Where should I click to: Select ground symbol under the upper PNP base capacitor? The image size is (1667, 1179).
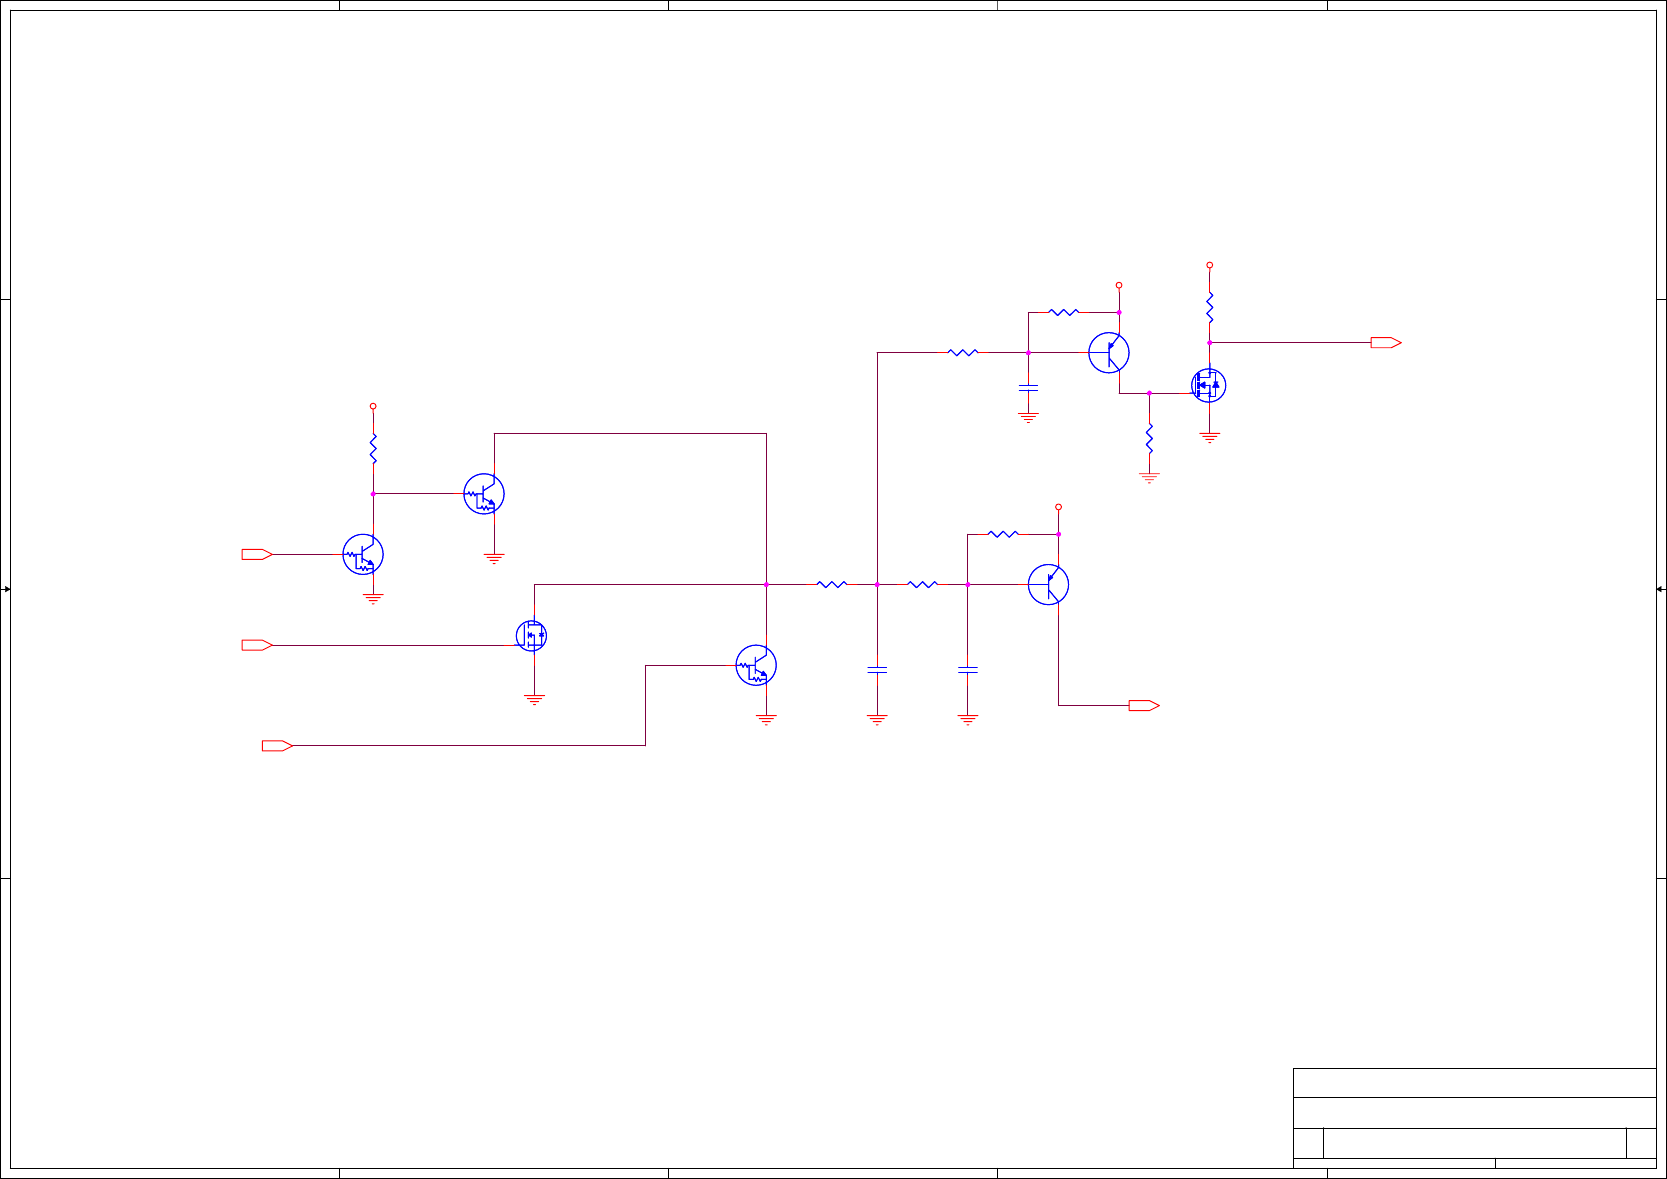click(x=1028, y=417)
